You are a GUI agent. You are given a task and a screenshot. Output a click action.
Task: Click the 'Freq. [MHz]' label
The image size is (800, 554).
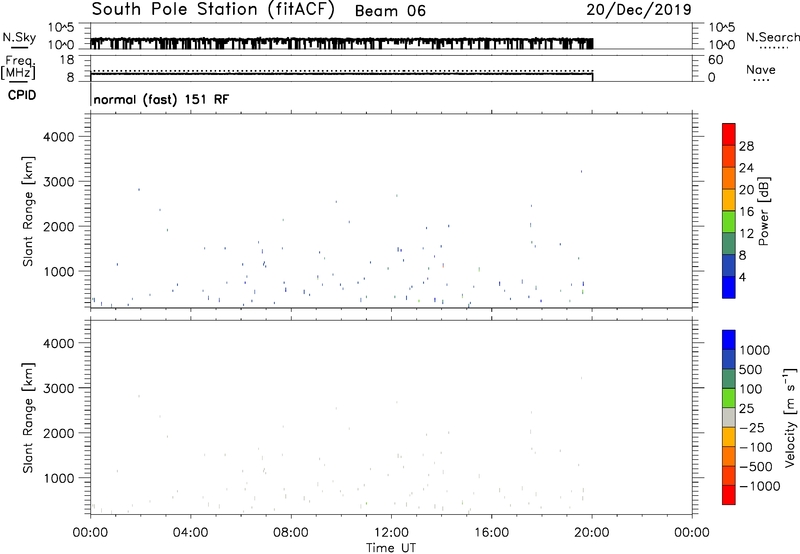point(18,68)
